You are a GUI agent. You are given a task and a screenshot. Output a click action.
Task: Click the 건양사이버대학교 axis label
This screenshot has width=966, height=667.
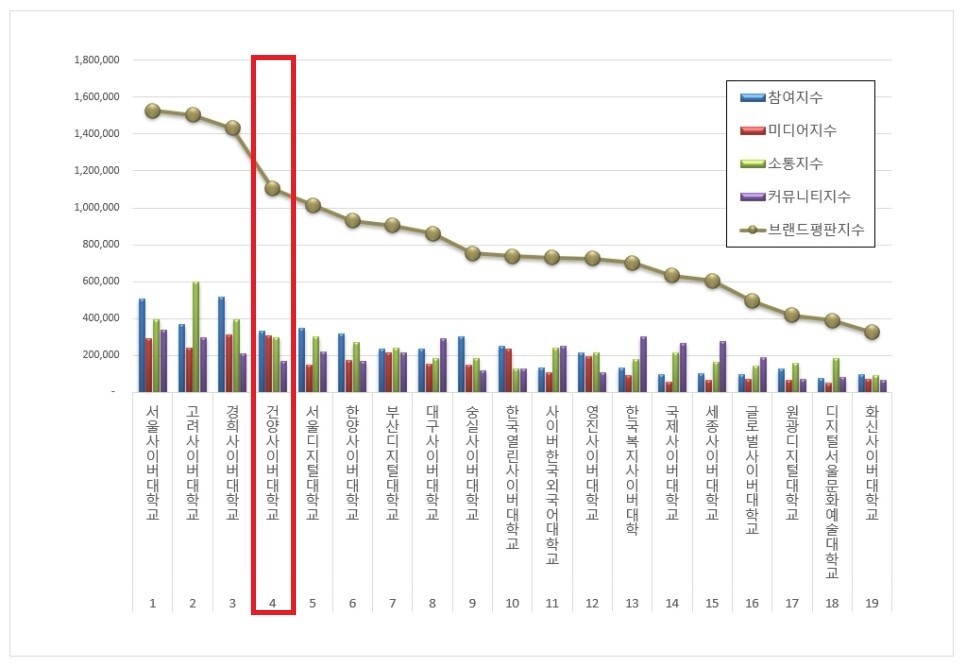pyautogui.click(x=272, y=462)
